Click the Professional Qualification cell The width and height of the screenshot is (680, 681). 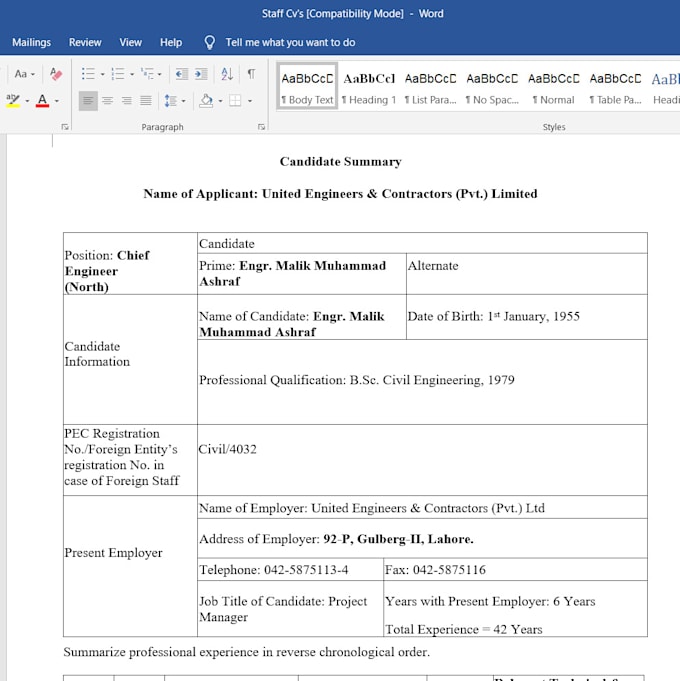click(x=422, y=382)
